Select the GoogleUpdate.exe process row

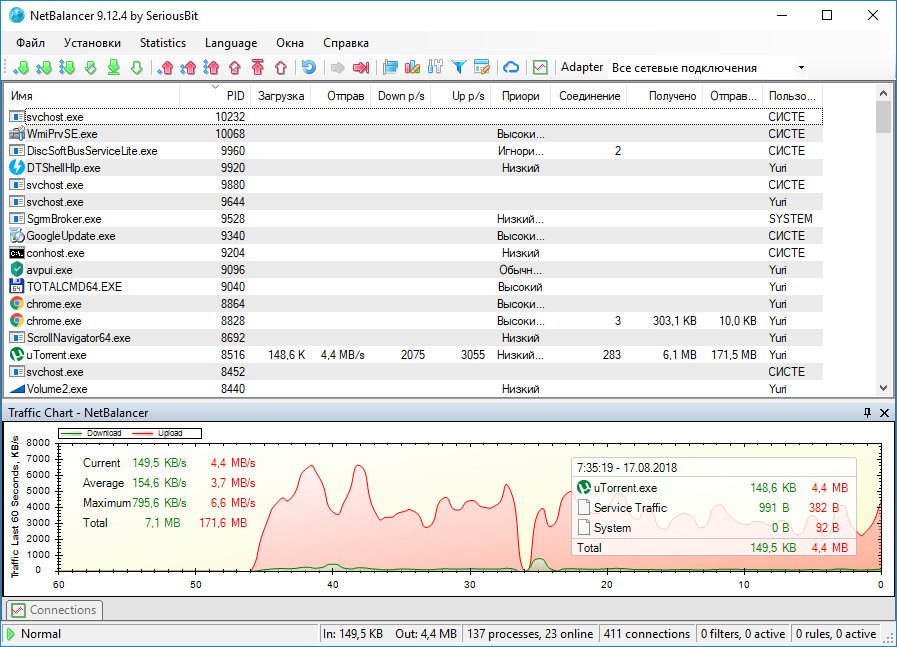[x=416, y=236]
